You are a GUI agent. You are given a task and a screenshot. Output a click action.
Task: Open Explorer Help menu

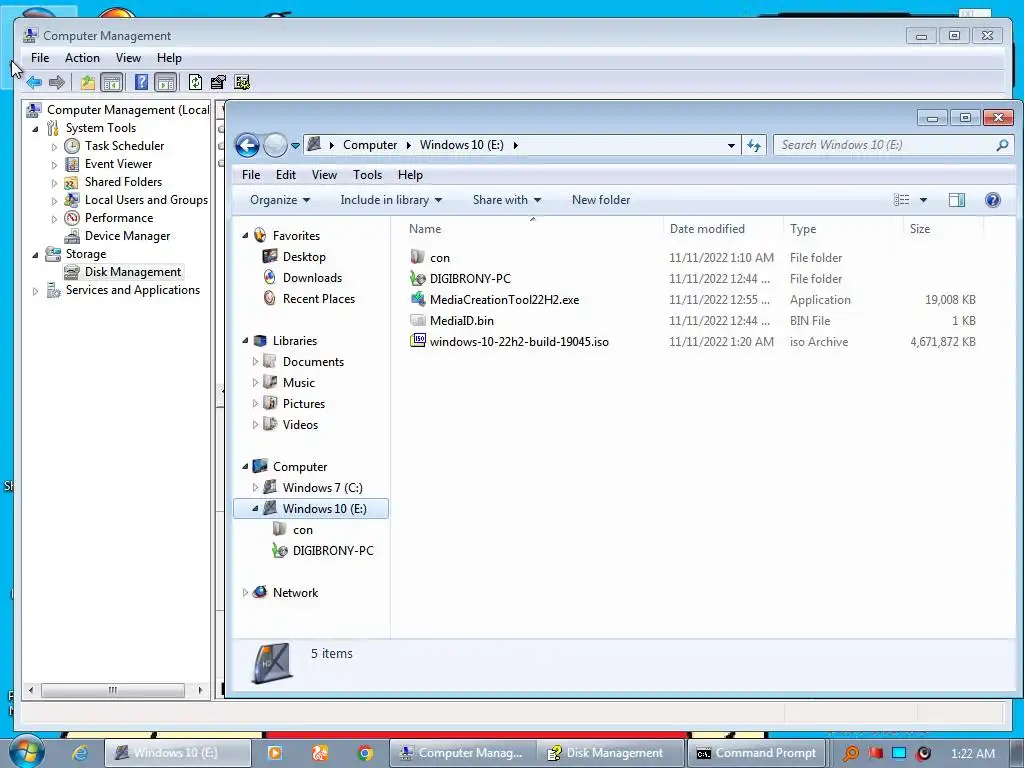pos(410,175)
